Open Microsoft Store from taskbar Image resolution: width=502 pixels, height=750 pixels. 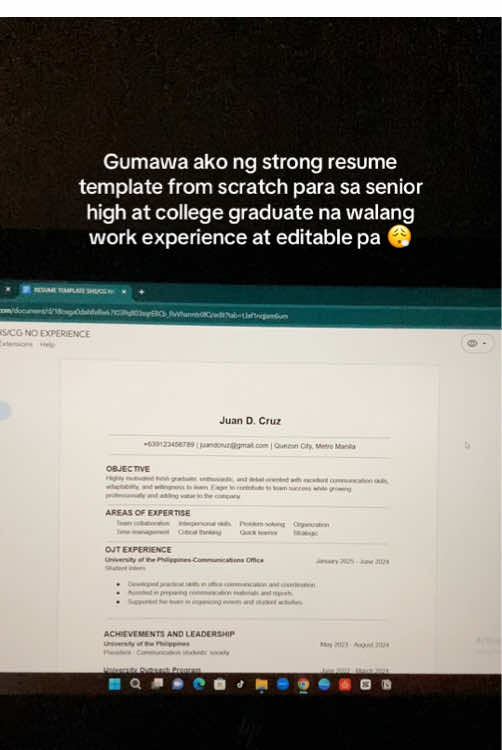(220, 684)
